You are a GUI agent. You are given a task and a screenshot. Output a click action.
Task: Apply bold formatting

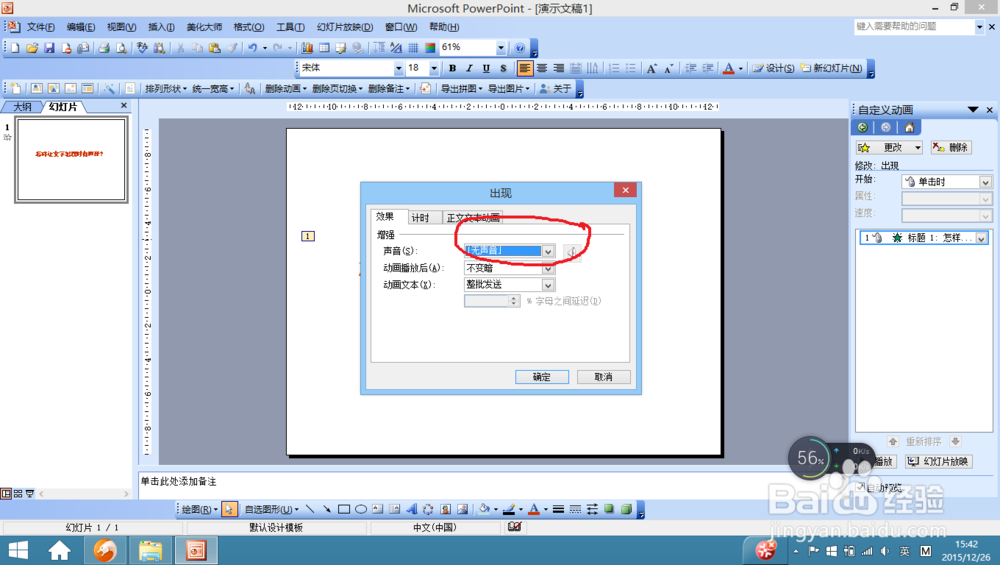(452, 68)
